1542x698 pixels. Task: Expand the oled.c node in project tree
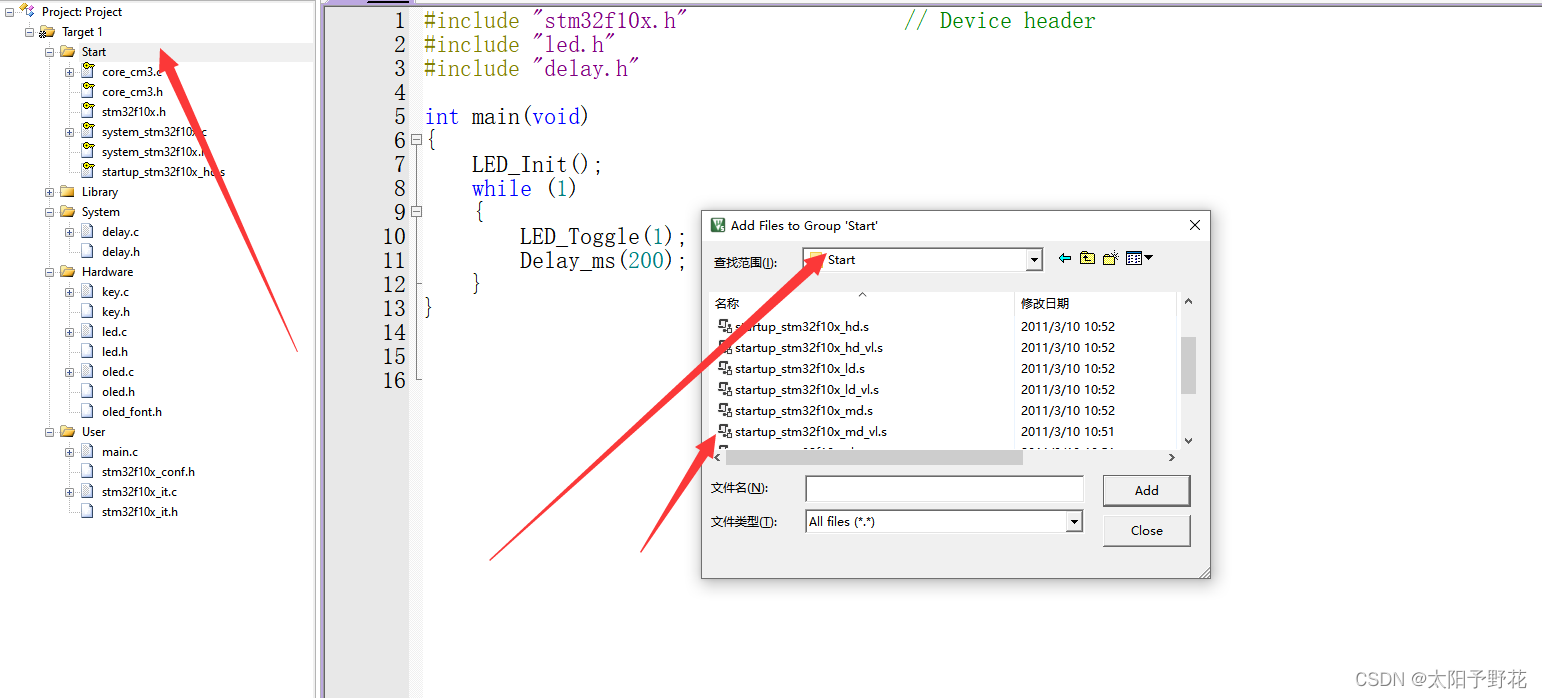(70, 372)
